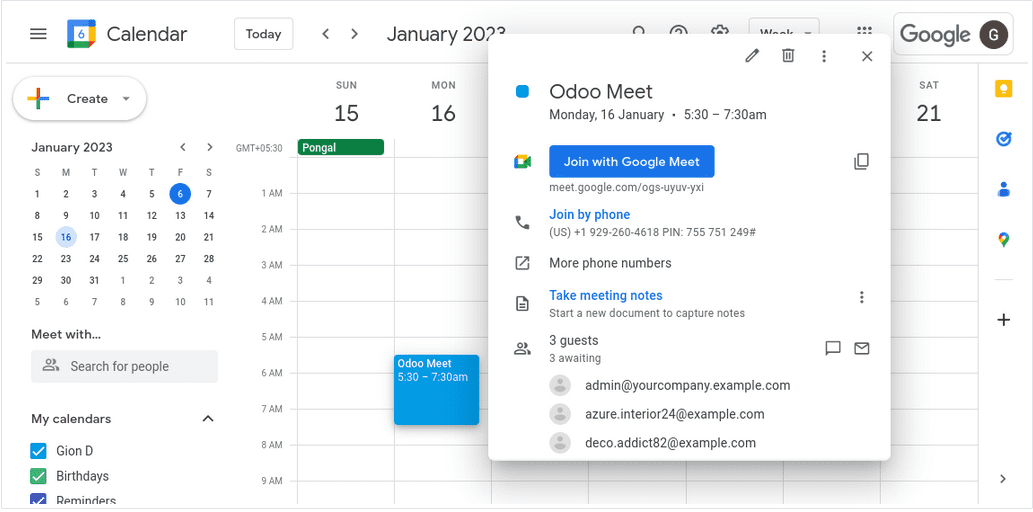Open Google Maps in the side panel
1033x512 pixels.
(1003, 239)
